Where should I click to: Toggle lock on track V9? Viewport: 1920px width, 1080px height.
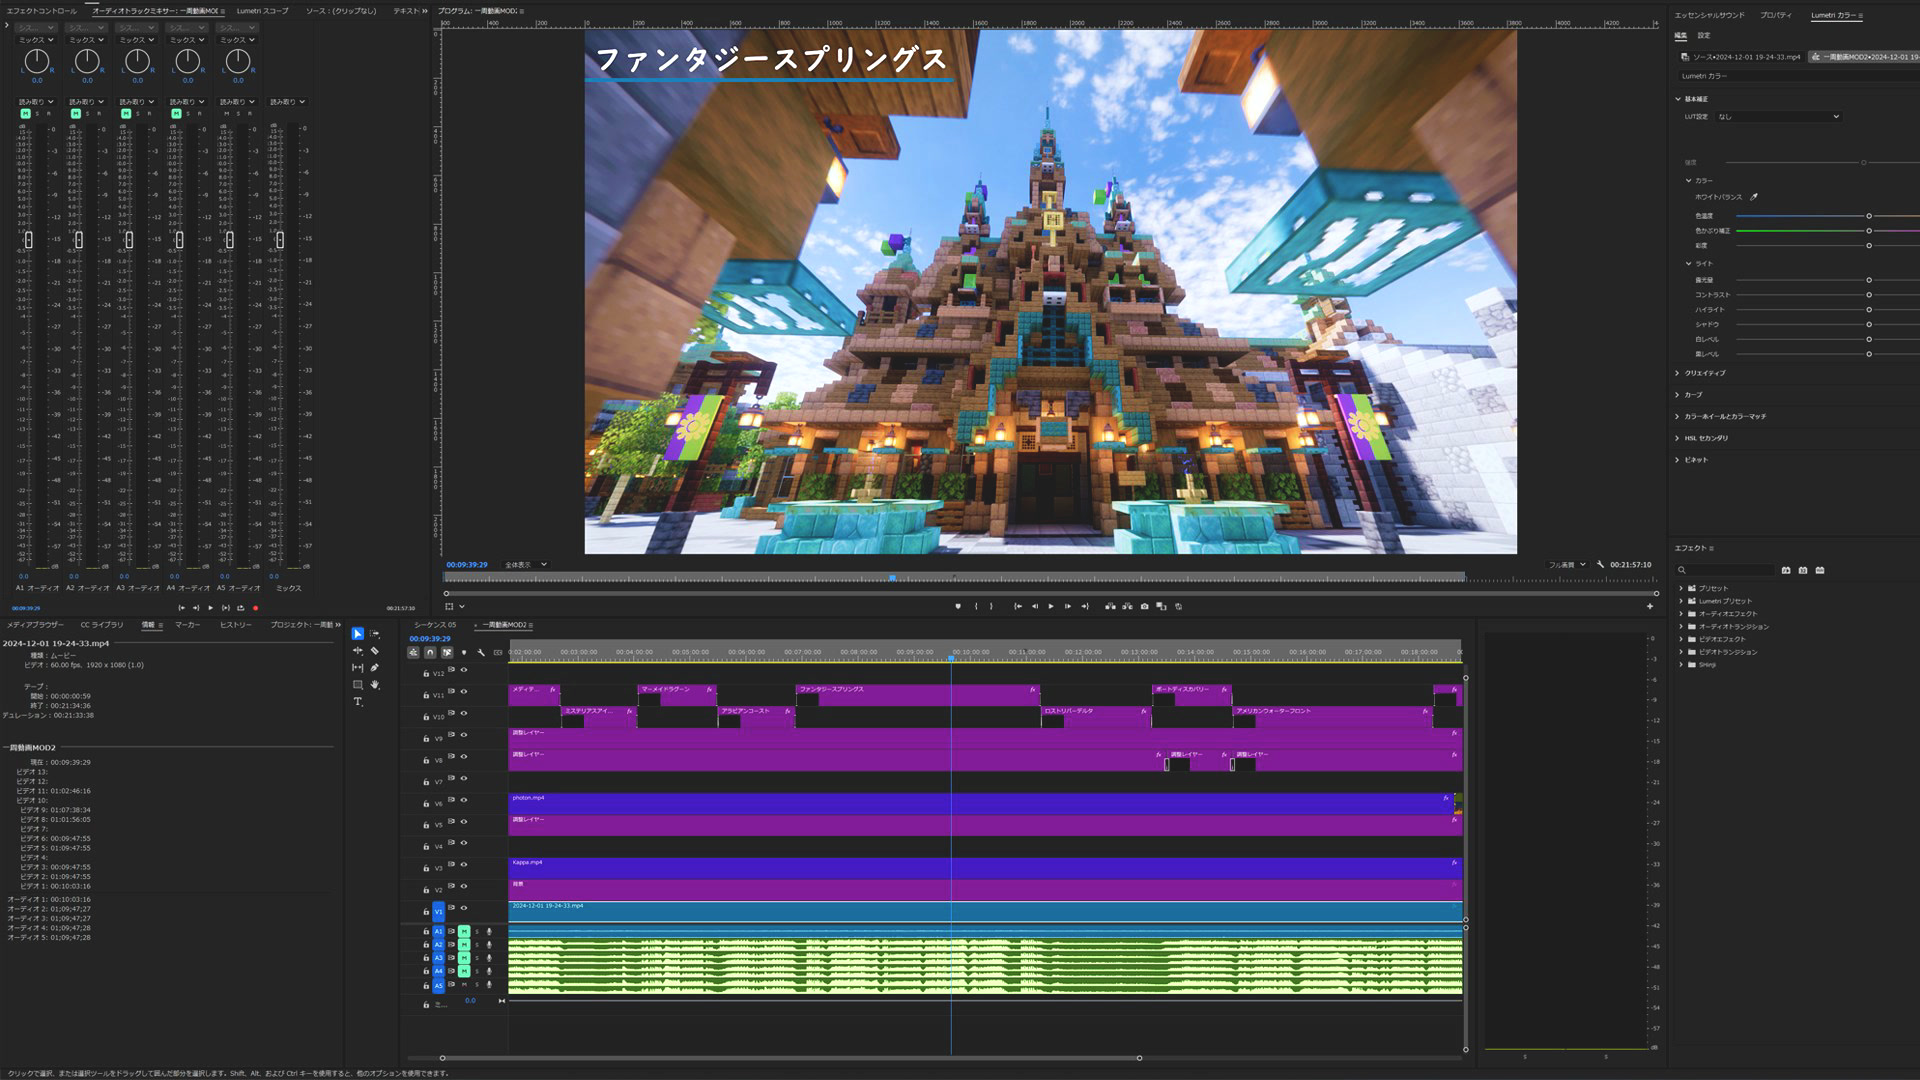(x=426, y=739)
